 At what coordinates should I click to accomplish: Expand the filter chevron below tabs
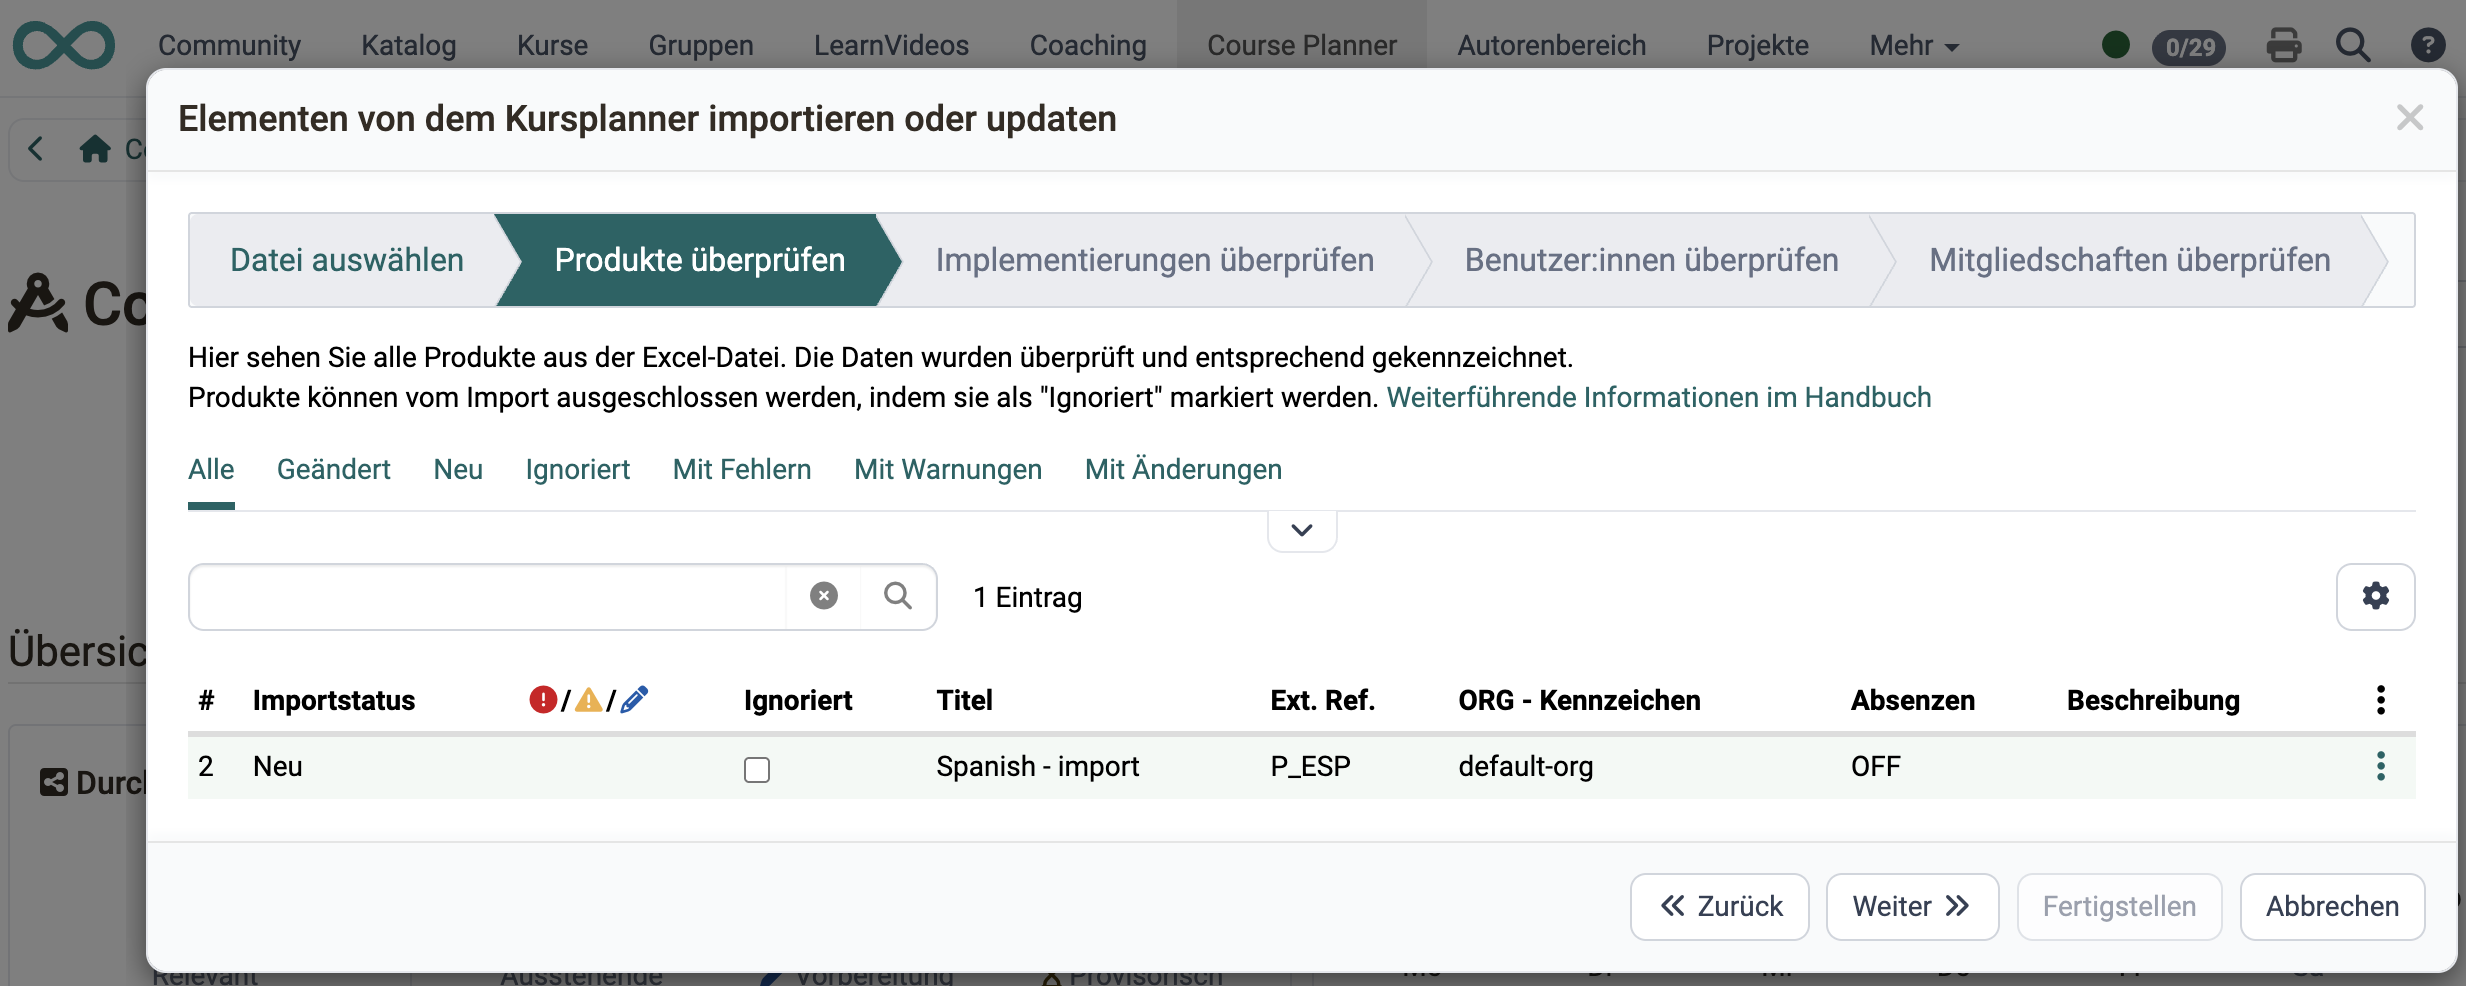tap(1302, 530)
